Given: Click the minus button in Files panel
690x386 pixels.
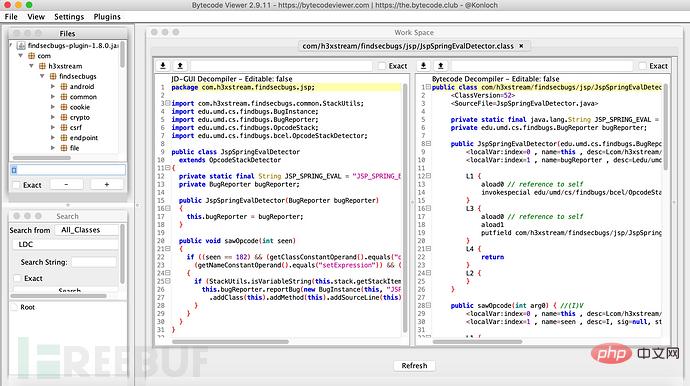Looking at the screenshot, I should click(x=66, y=185).
